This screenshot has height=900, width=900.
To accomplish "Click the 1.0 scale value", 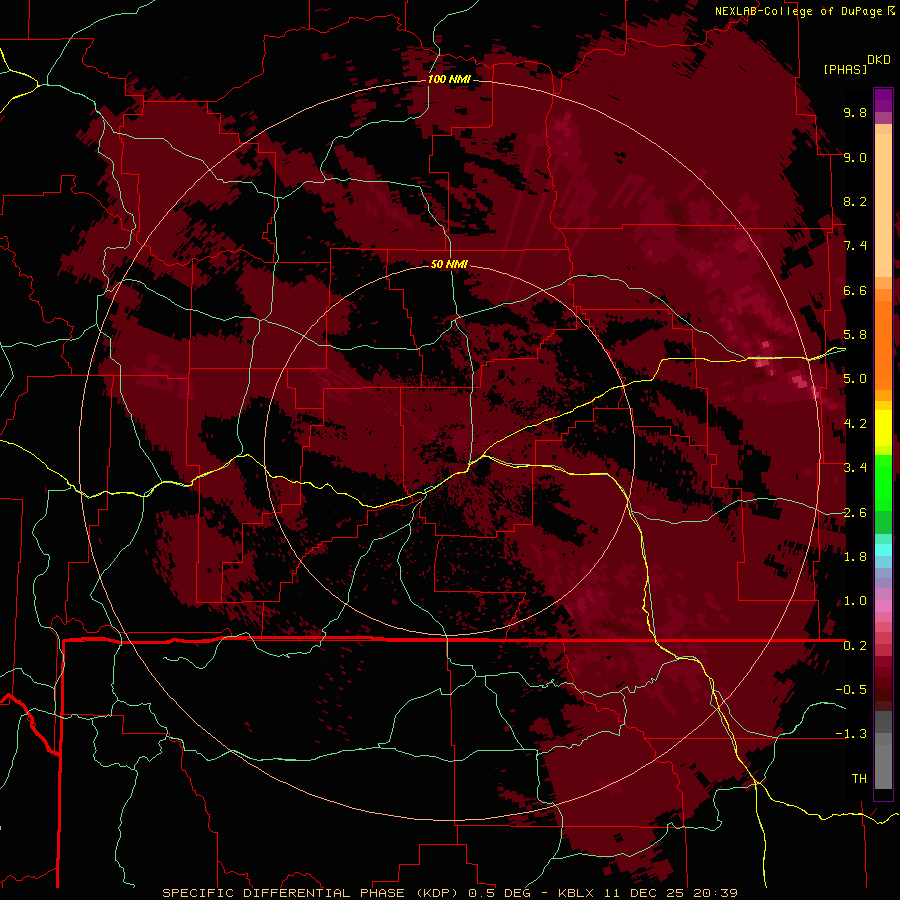I will tap(855, 601).
